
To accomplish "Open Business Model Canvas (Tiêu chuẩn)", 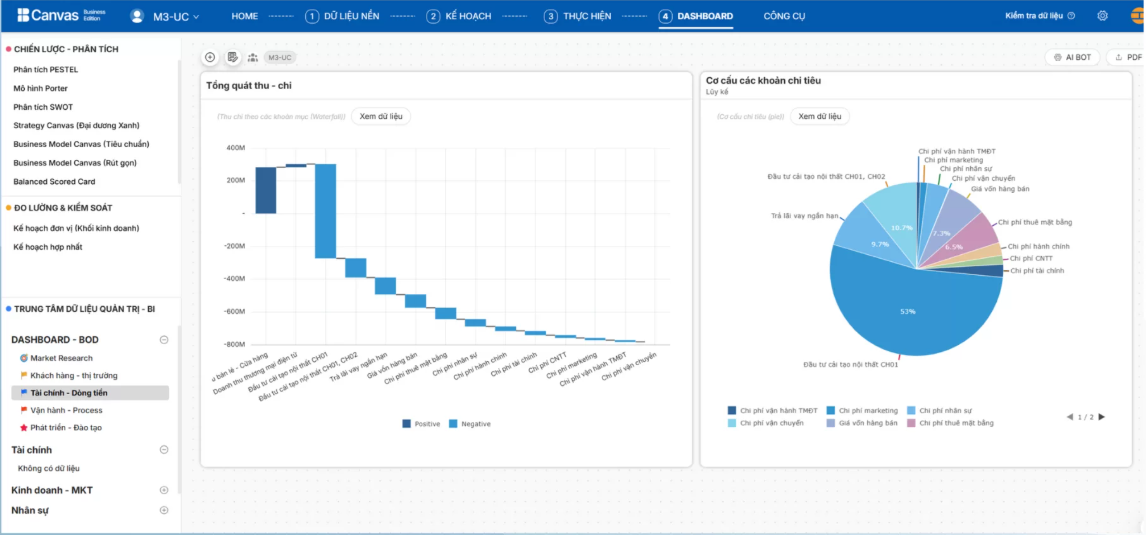I will 81,144.
